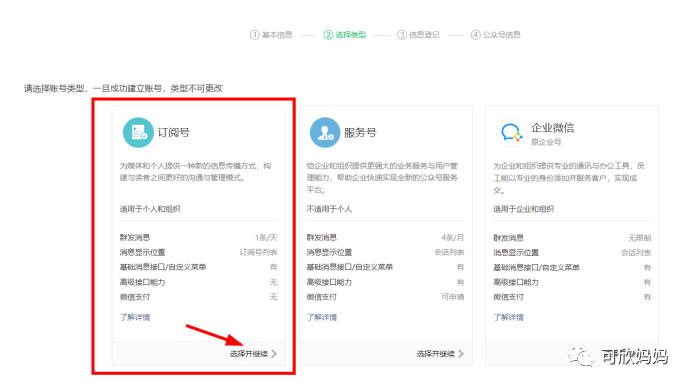Open 了解详情 link under 服务号

(x=322, y=317)
